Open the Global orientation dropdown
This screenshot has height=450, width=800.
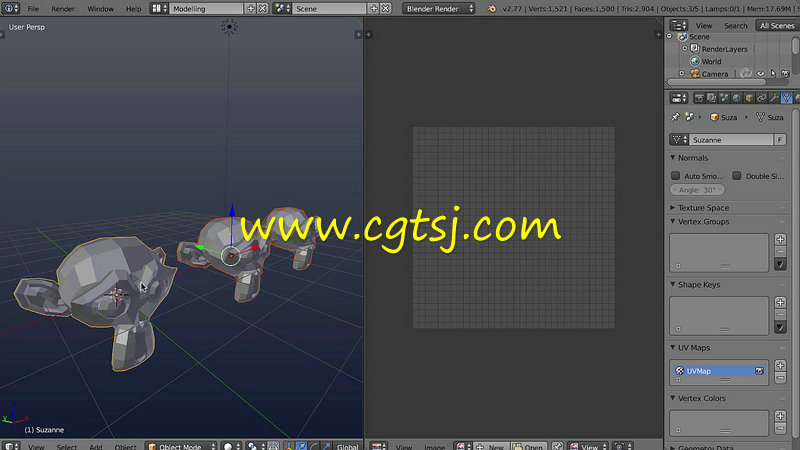[348, 446]
